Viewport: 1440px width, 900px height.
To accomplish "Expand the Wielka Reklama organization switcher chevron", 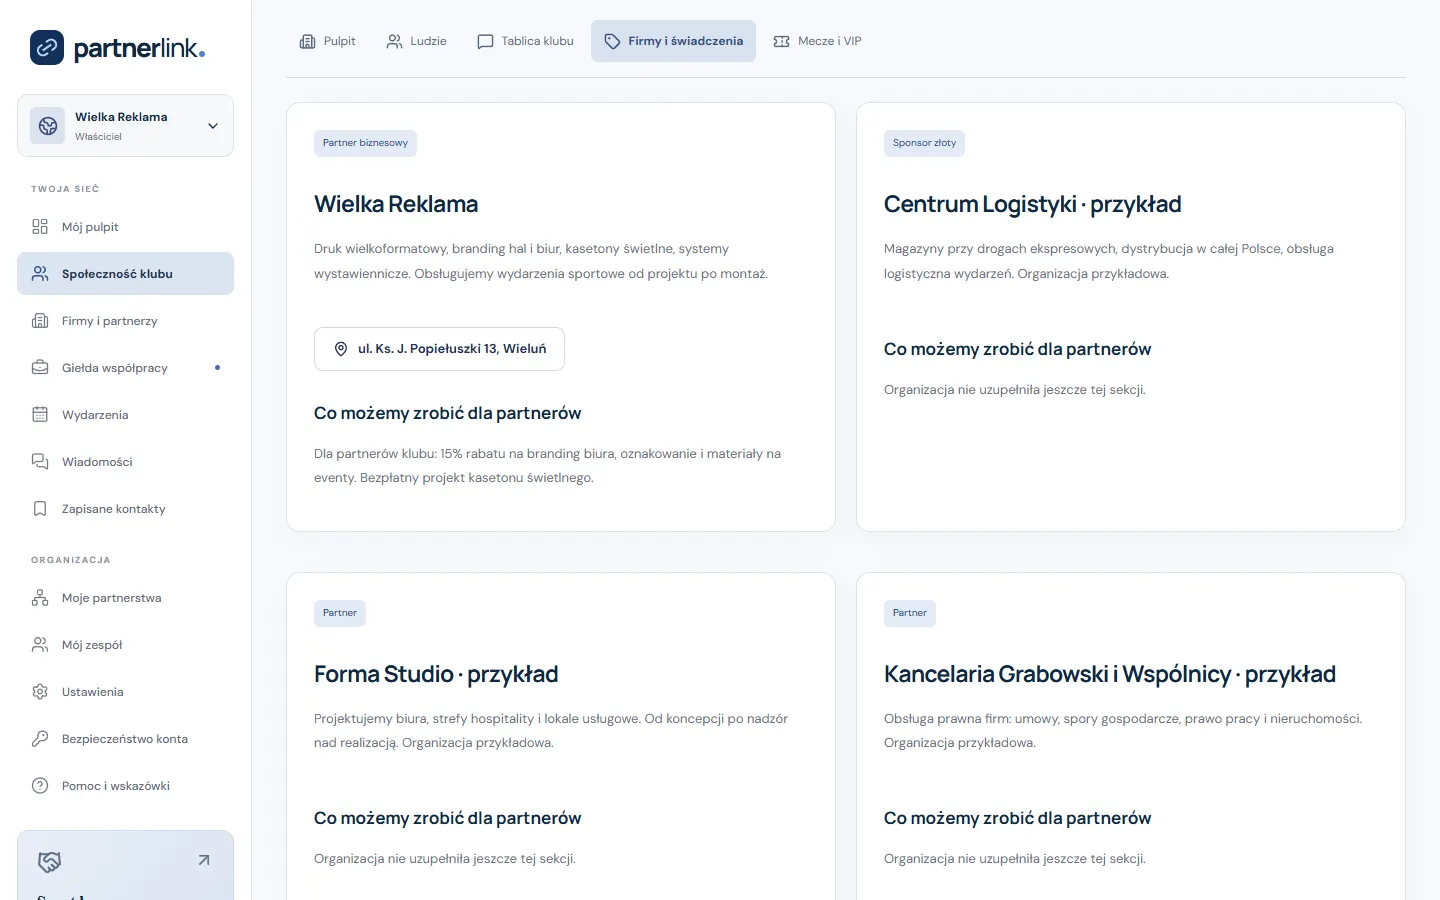I will [213, 126].
